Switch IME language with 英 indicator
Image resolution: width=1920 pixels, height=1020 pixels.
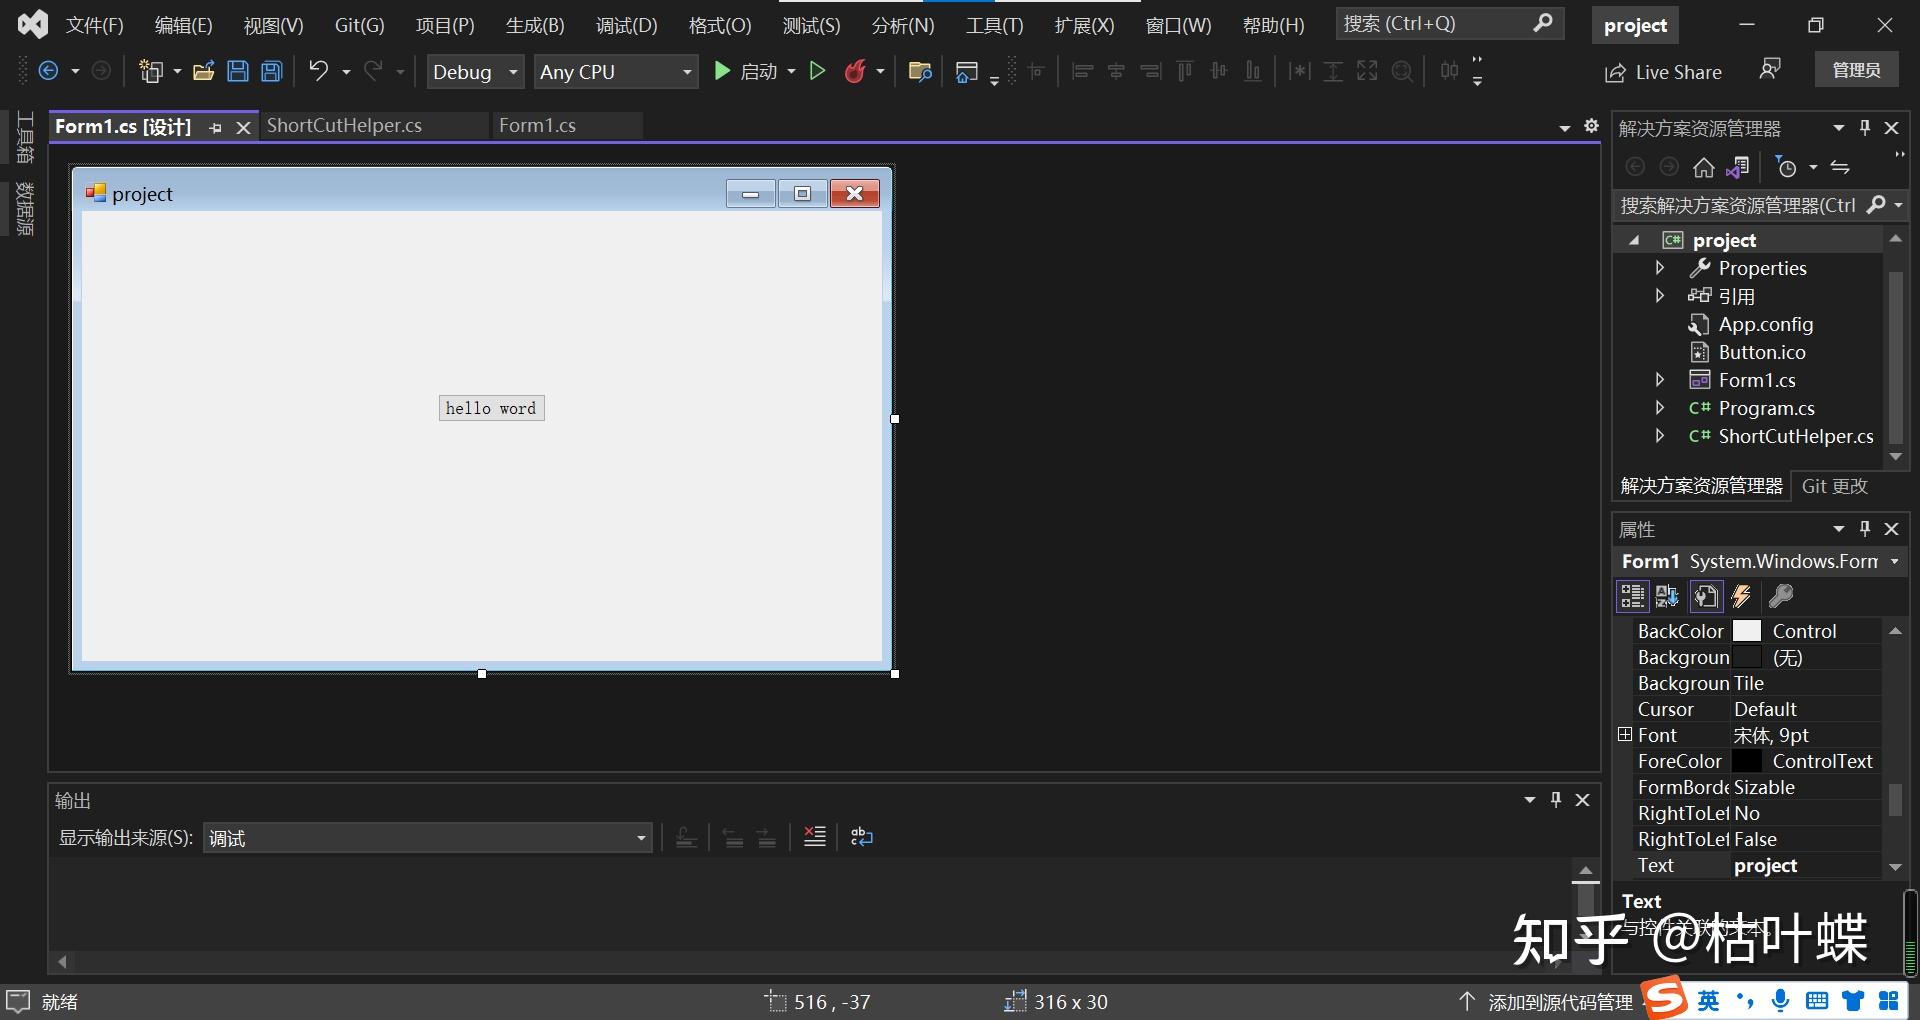click(1708, 1000)
